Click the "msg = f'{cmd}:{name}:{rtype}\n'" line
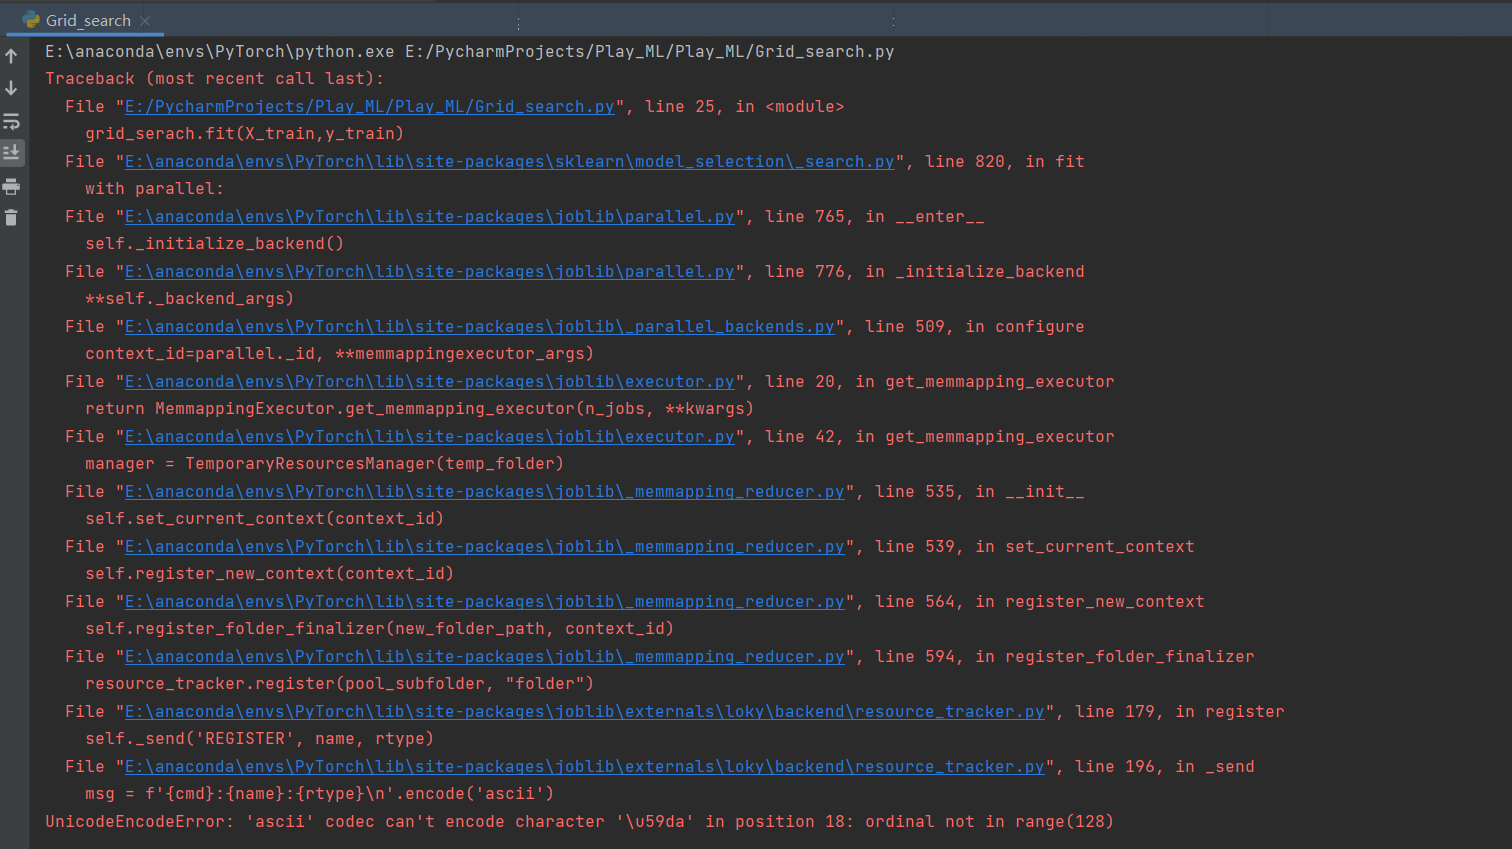 point(319,794)
